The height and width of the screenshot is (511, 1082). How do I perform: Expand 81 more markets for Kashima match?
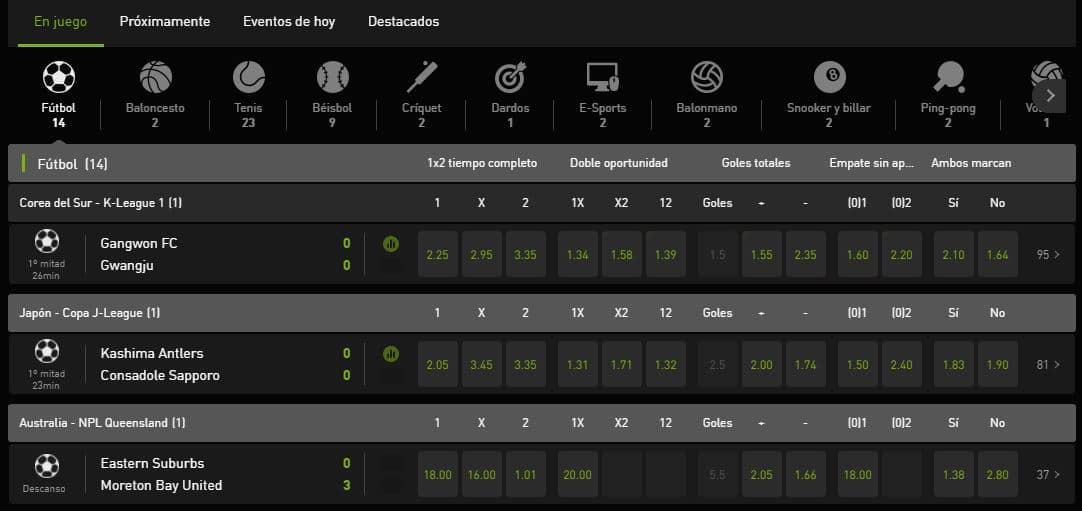[1048, 364]
